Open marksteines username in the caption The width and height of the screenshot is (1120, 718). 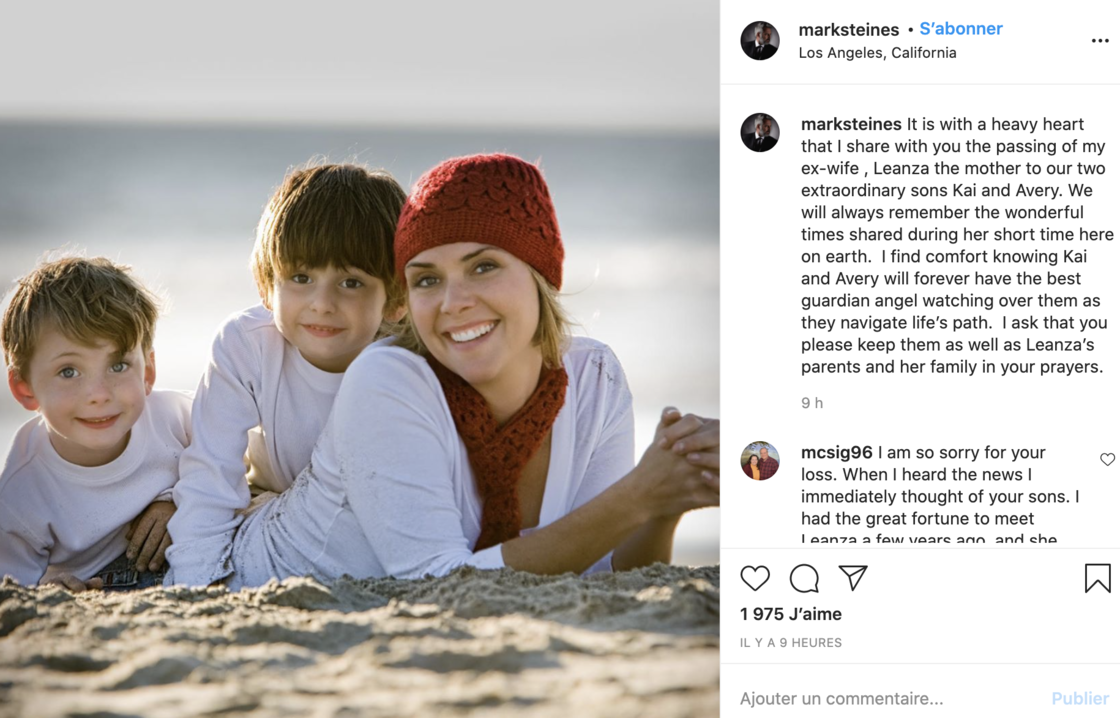click(x=851, y=124)
